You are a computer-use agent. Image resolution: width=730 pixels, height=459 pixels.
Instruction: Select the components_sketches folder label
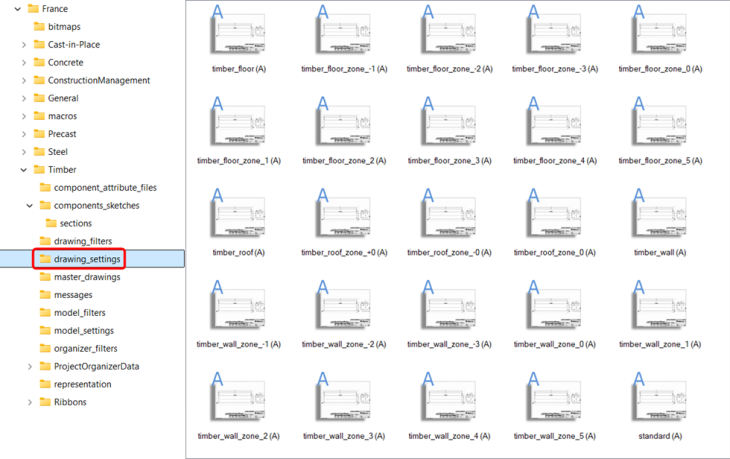96,205
